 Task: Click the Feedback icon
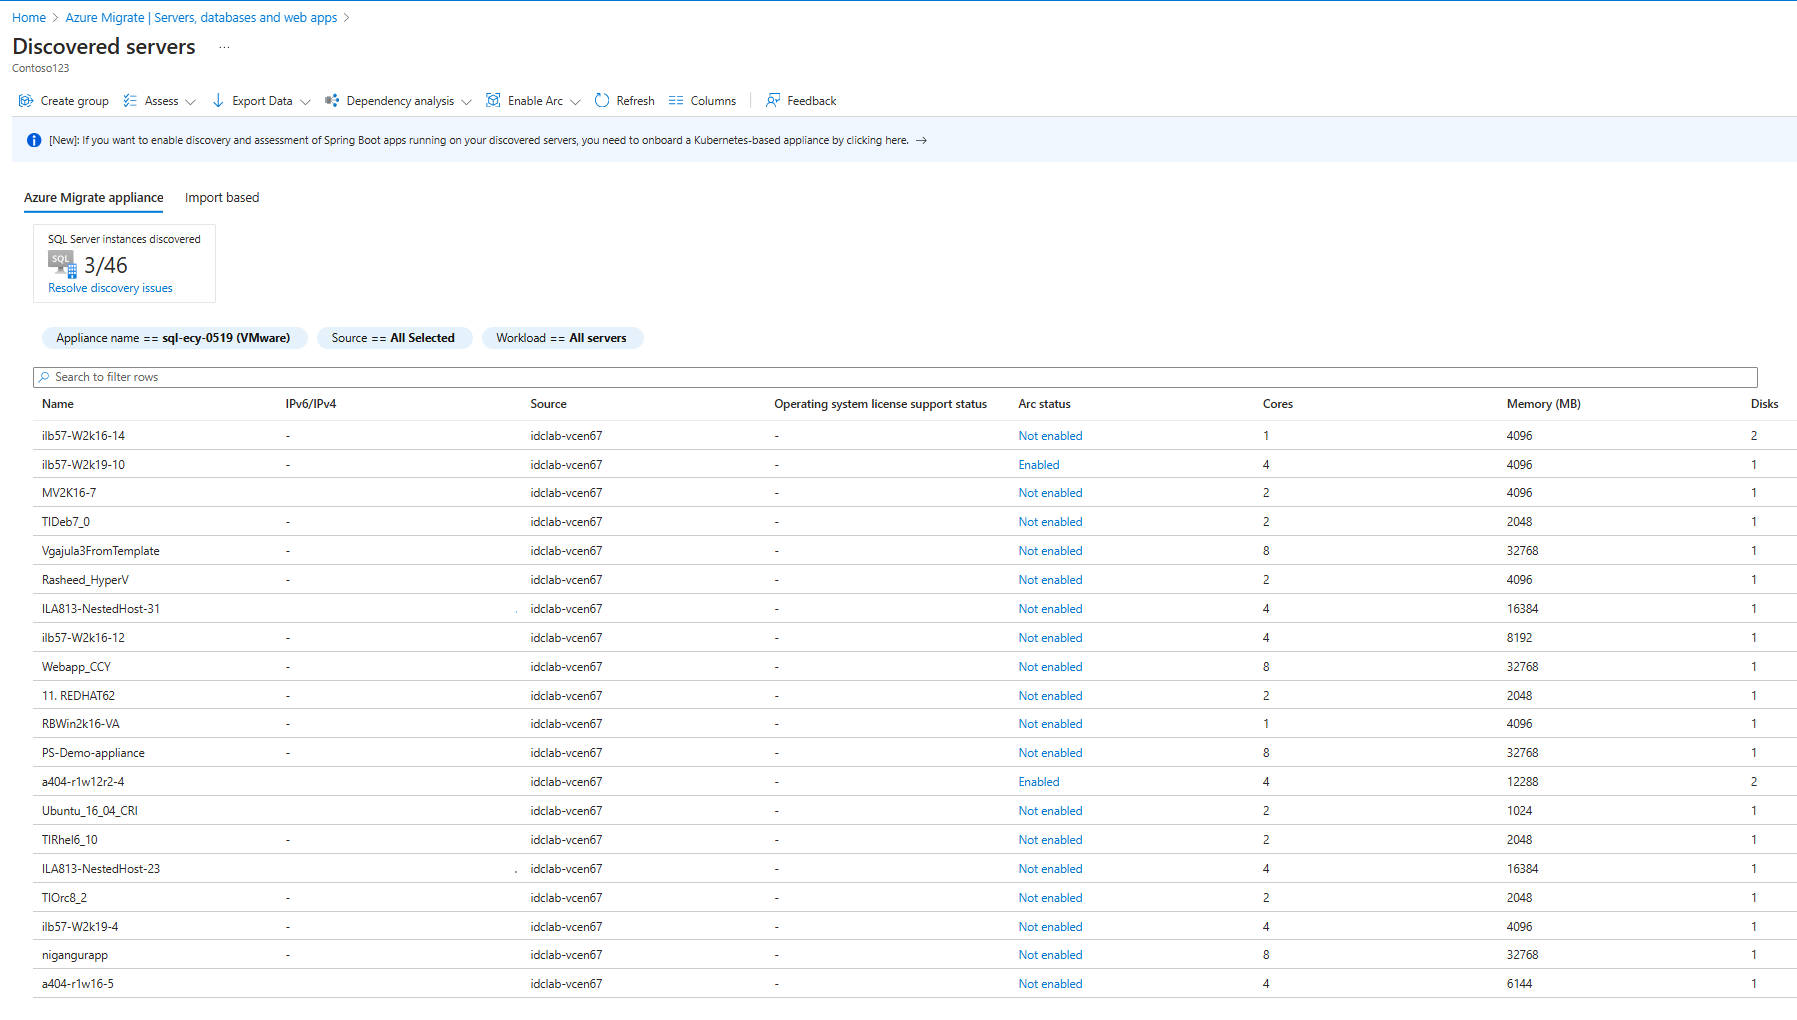pos(773,101)
